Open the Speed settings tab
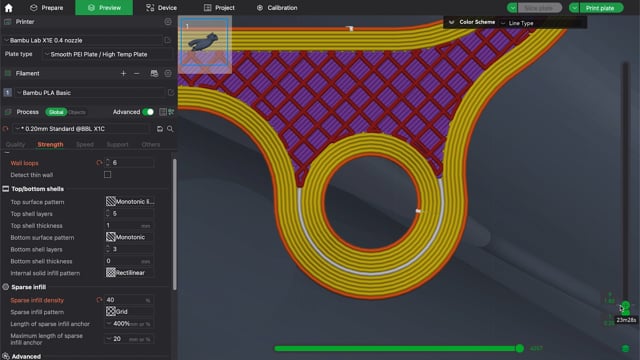 pyautogui.click(x=85, y=144)
